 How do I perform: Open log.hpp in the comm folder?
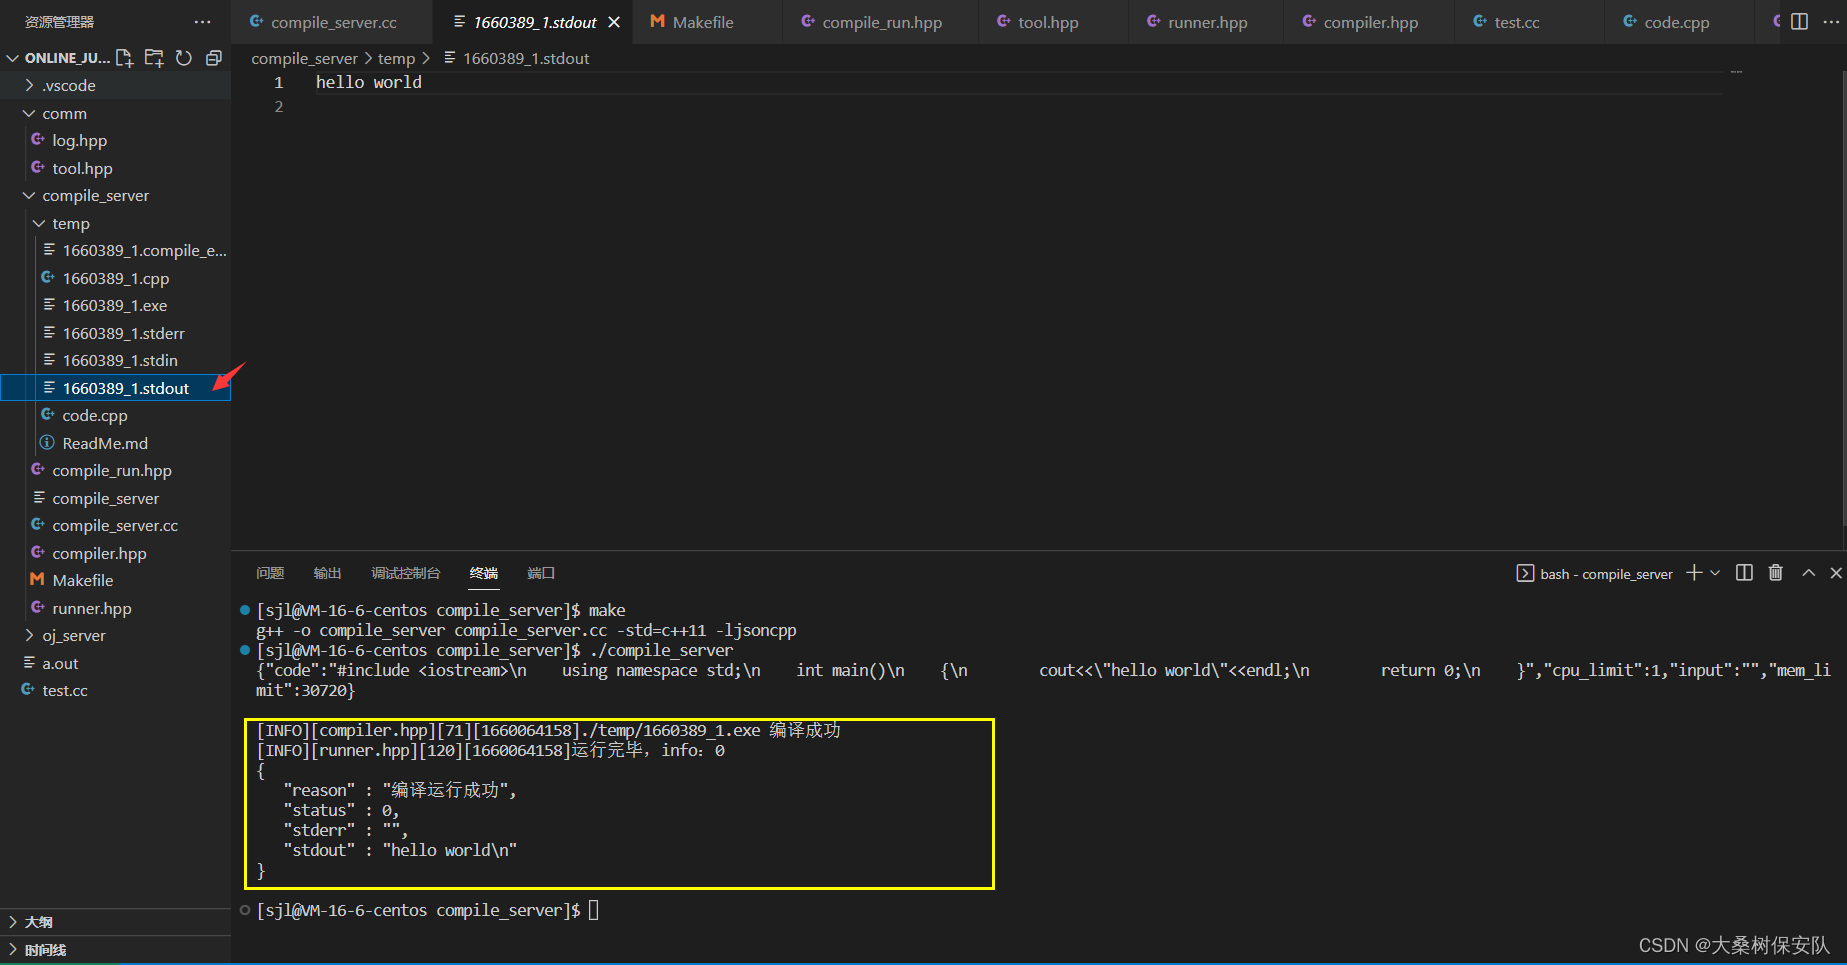[x=115, y=141]
